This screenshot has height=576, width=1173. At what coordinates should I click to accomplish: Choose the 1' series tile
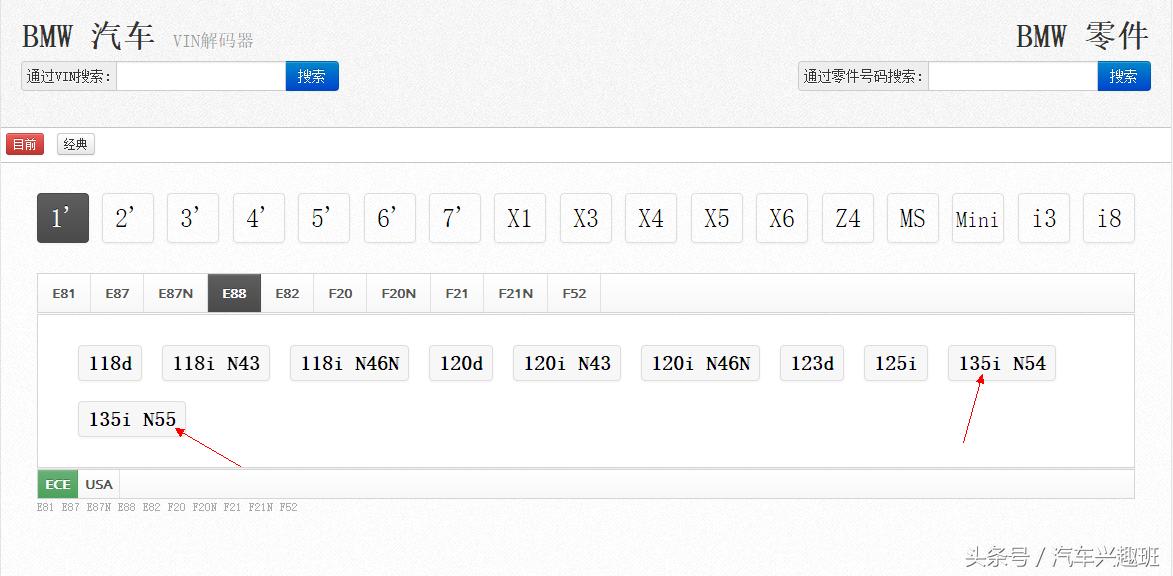63,218
